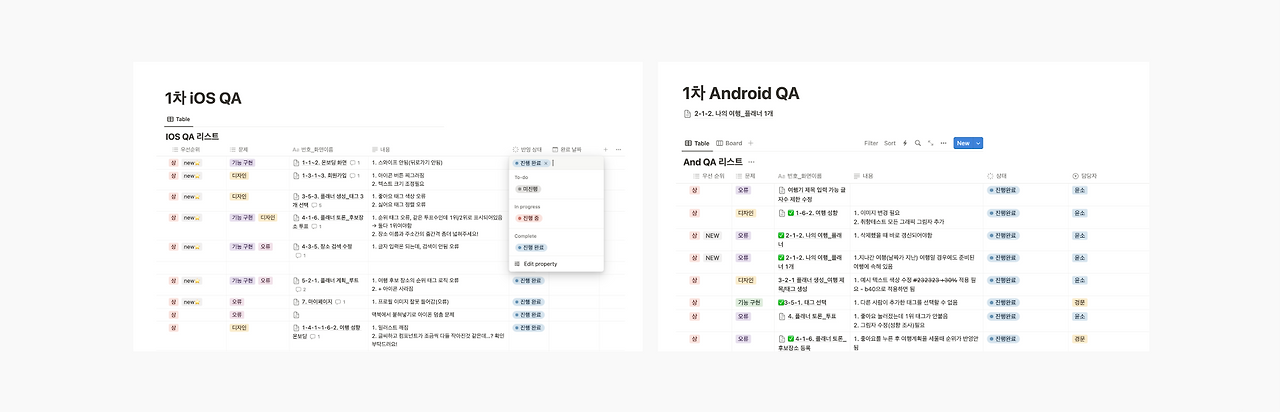Click the Search magnifier icon in Android QA toolbar
The height and width of the screenshot is (412, 1280).
[918, 143]
